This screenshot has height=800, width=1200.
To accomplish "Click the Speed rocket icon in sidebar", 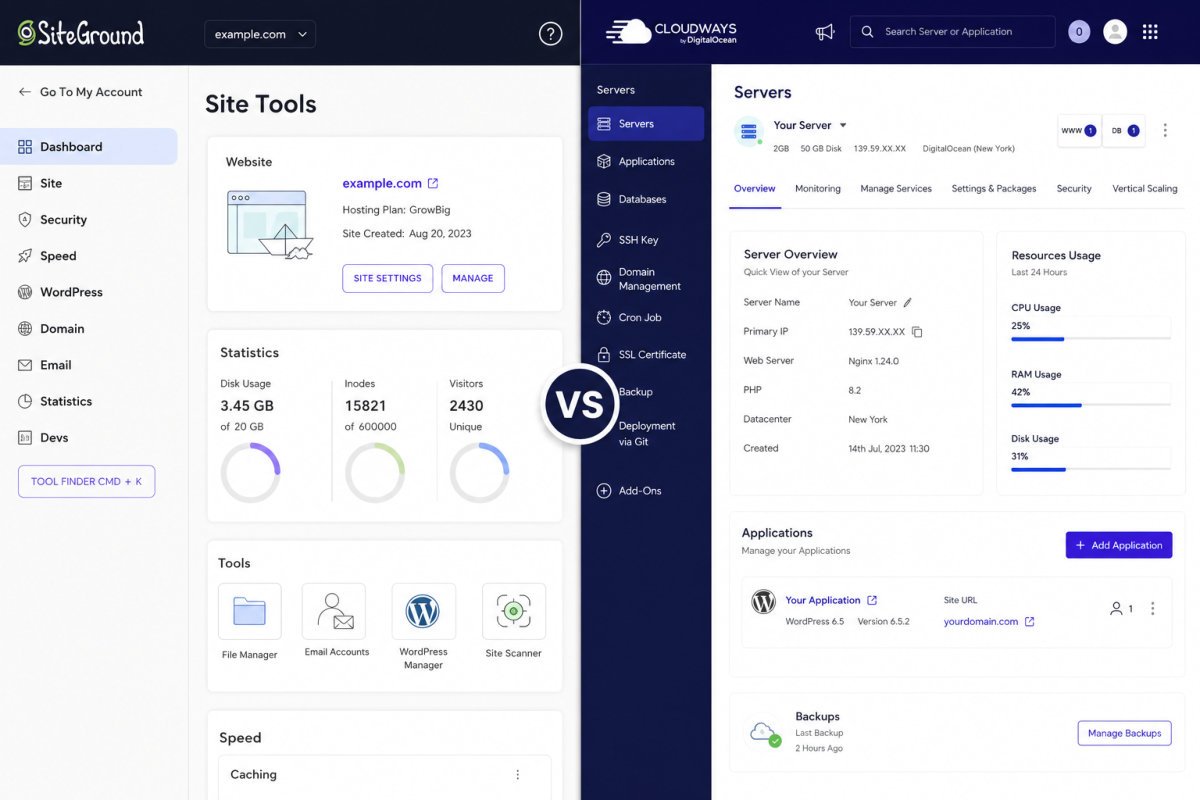I will coord(25,256).
